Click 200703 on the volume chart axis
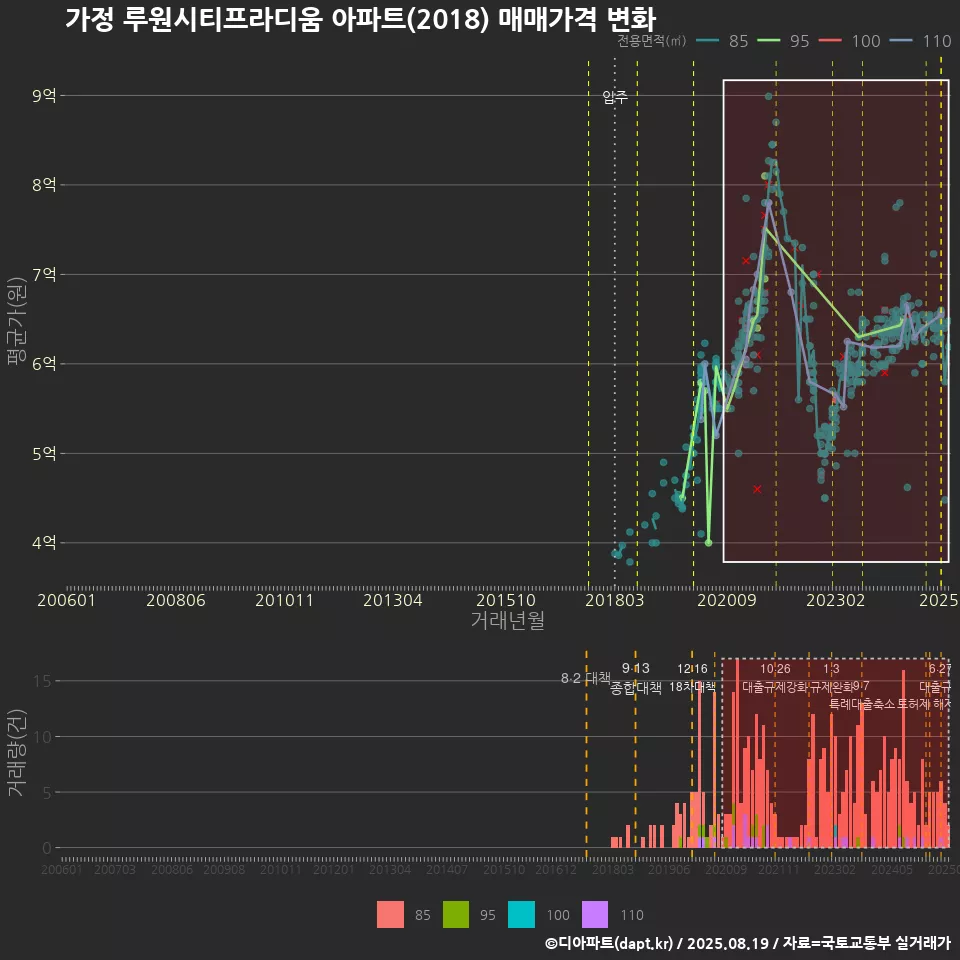960x960 pixels. (x=115, y=869)
